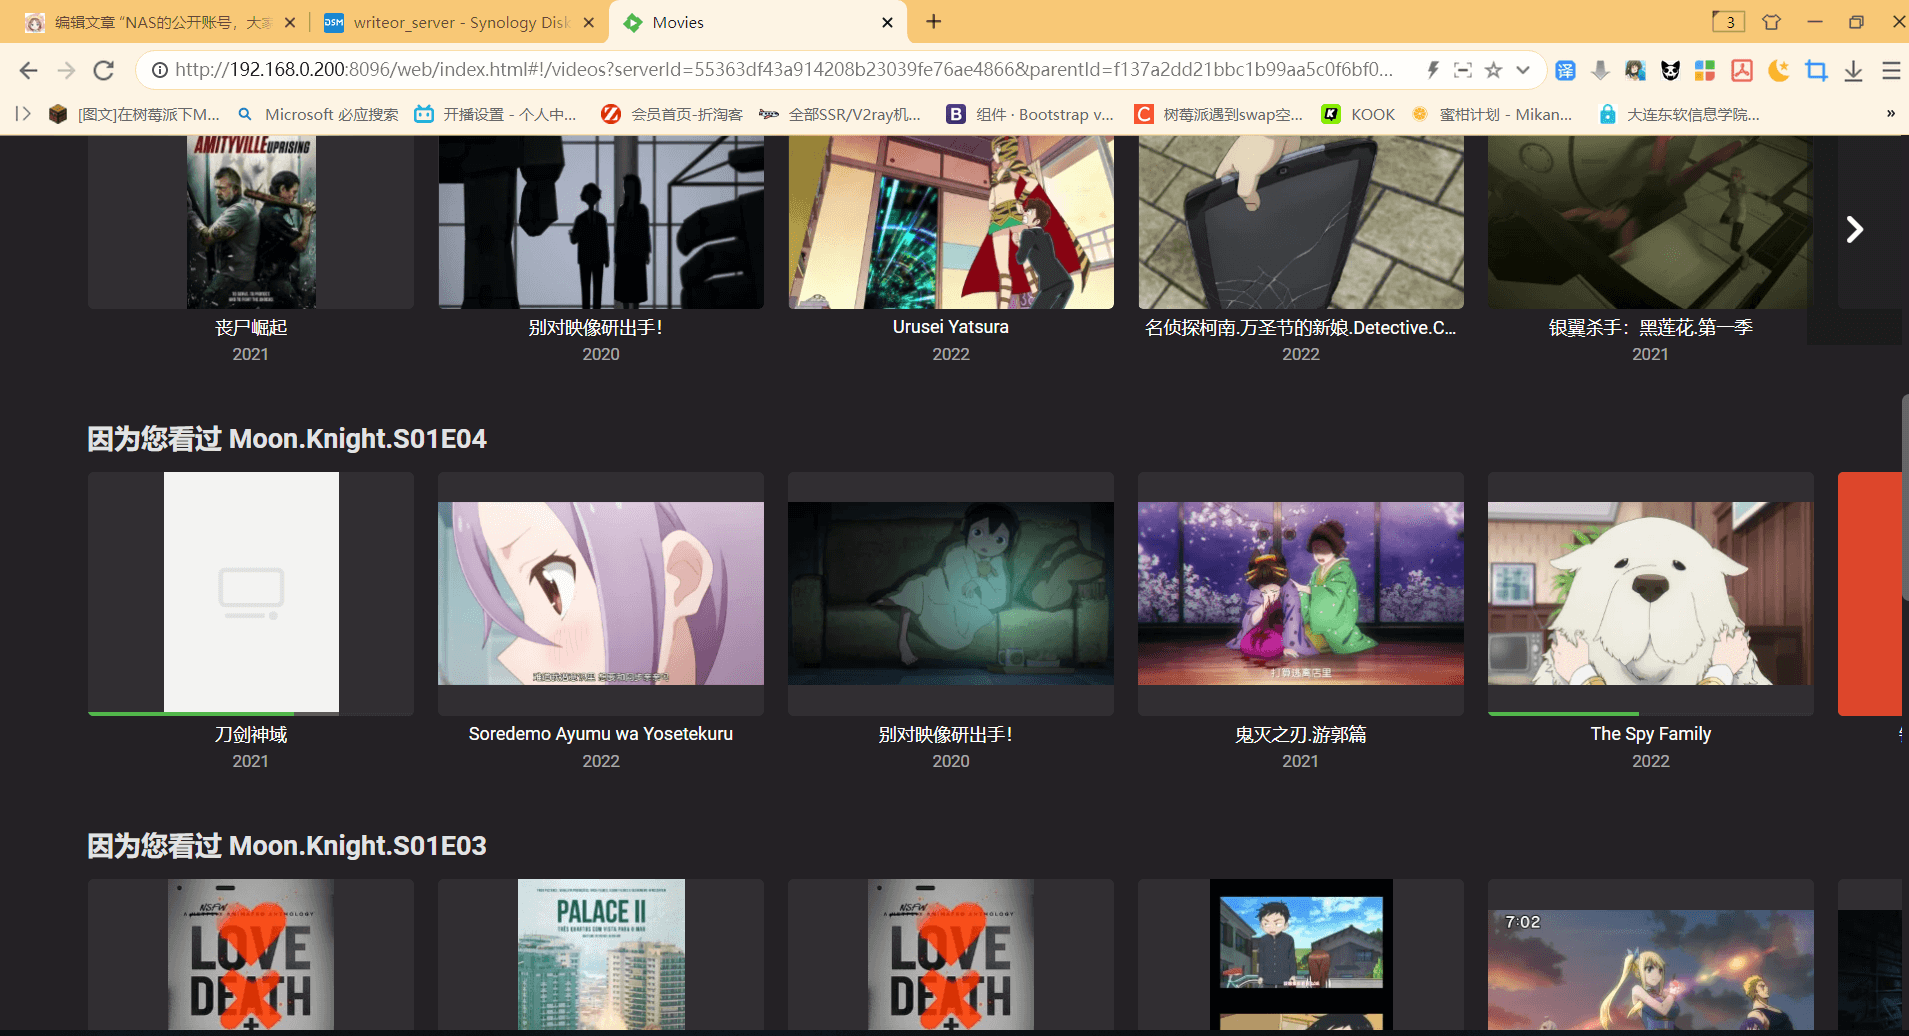Close the Movies tab
1909x1036 pixels.
(x=887, y=22)
